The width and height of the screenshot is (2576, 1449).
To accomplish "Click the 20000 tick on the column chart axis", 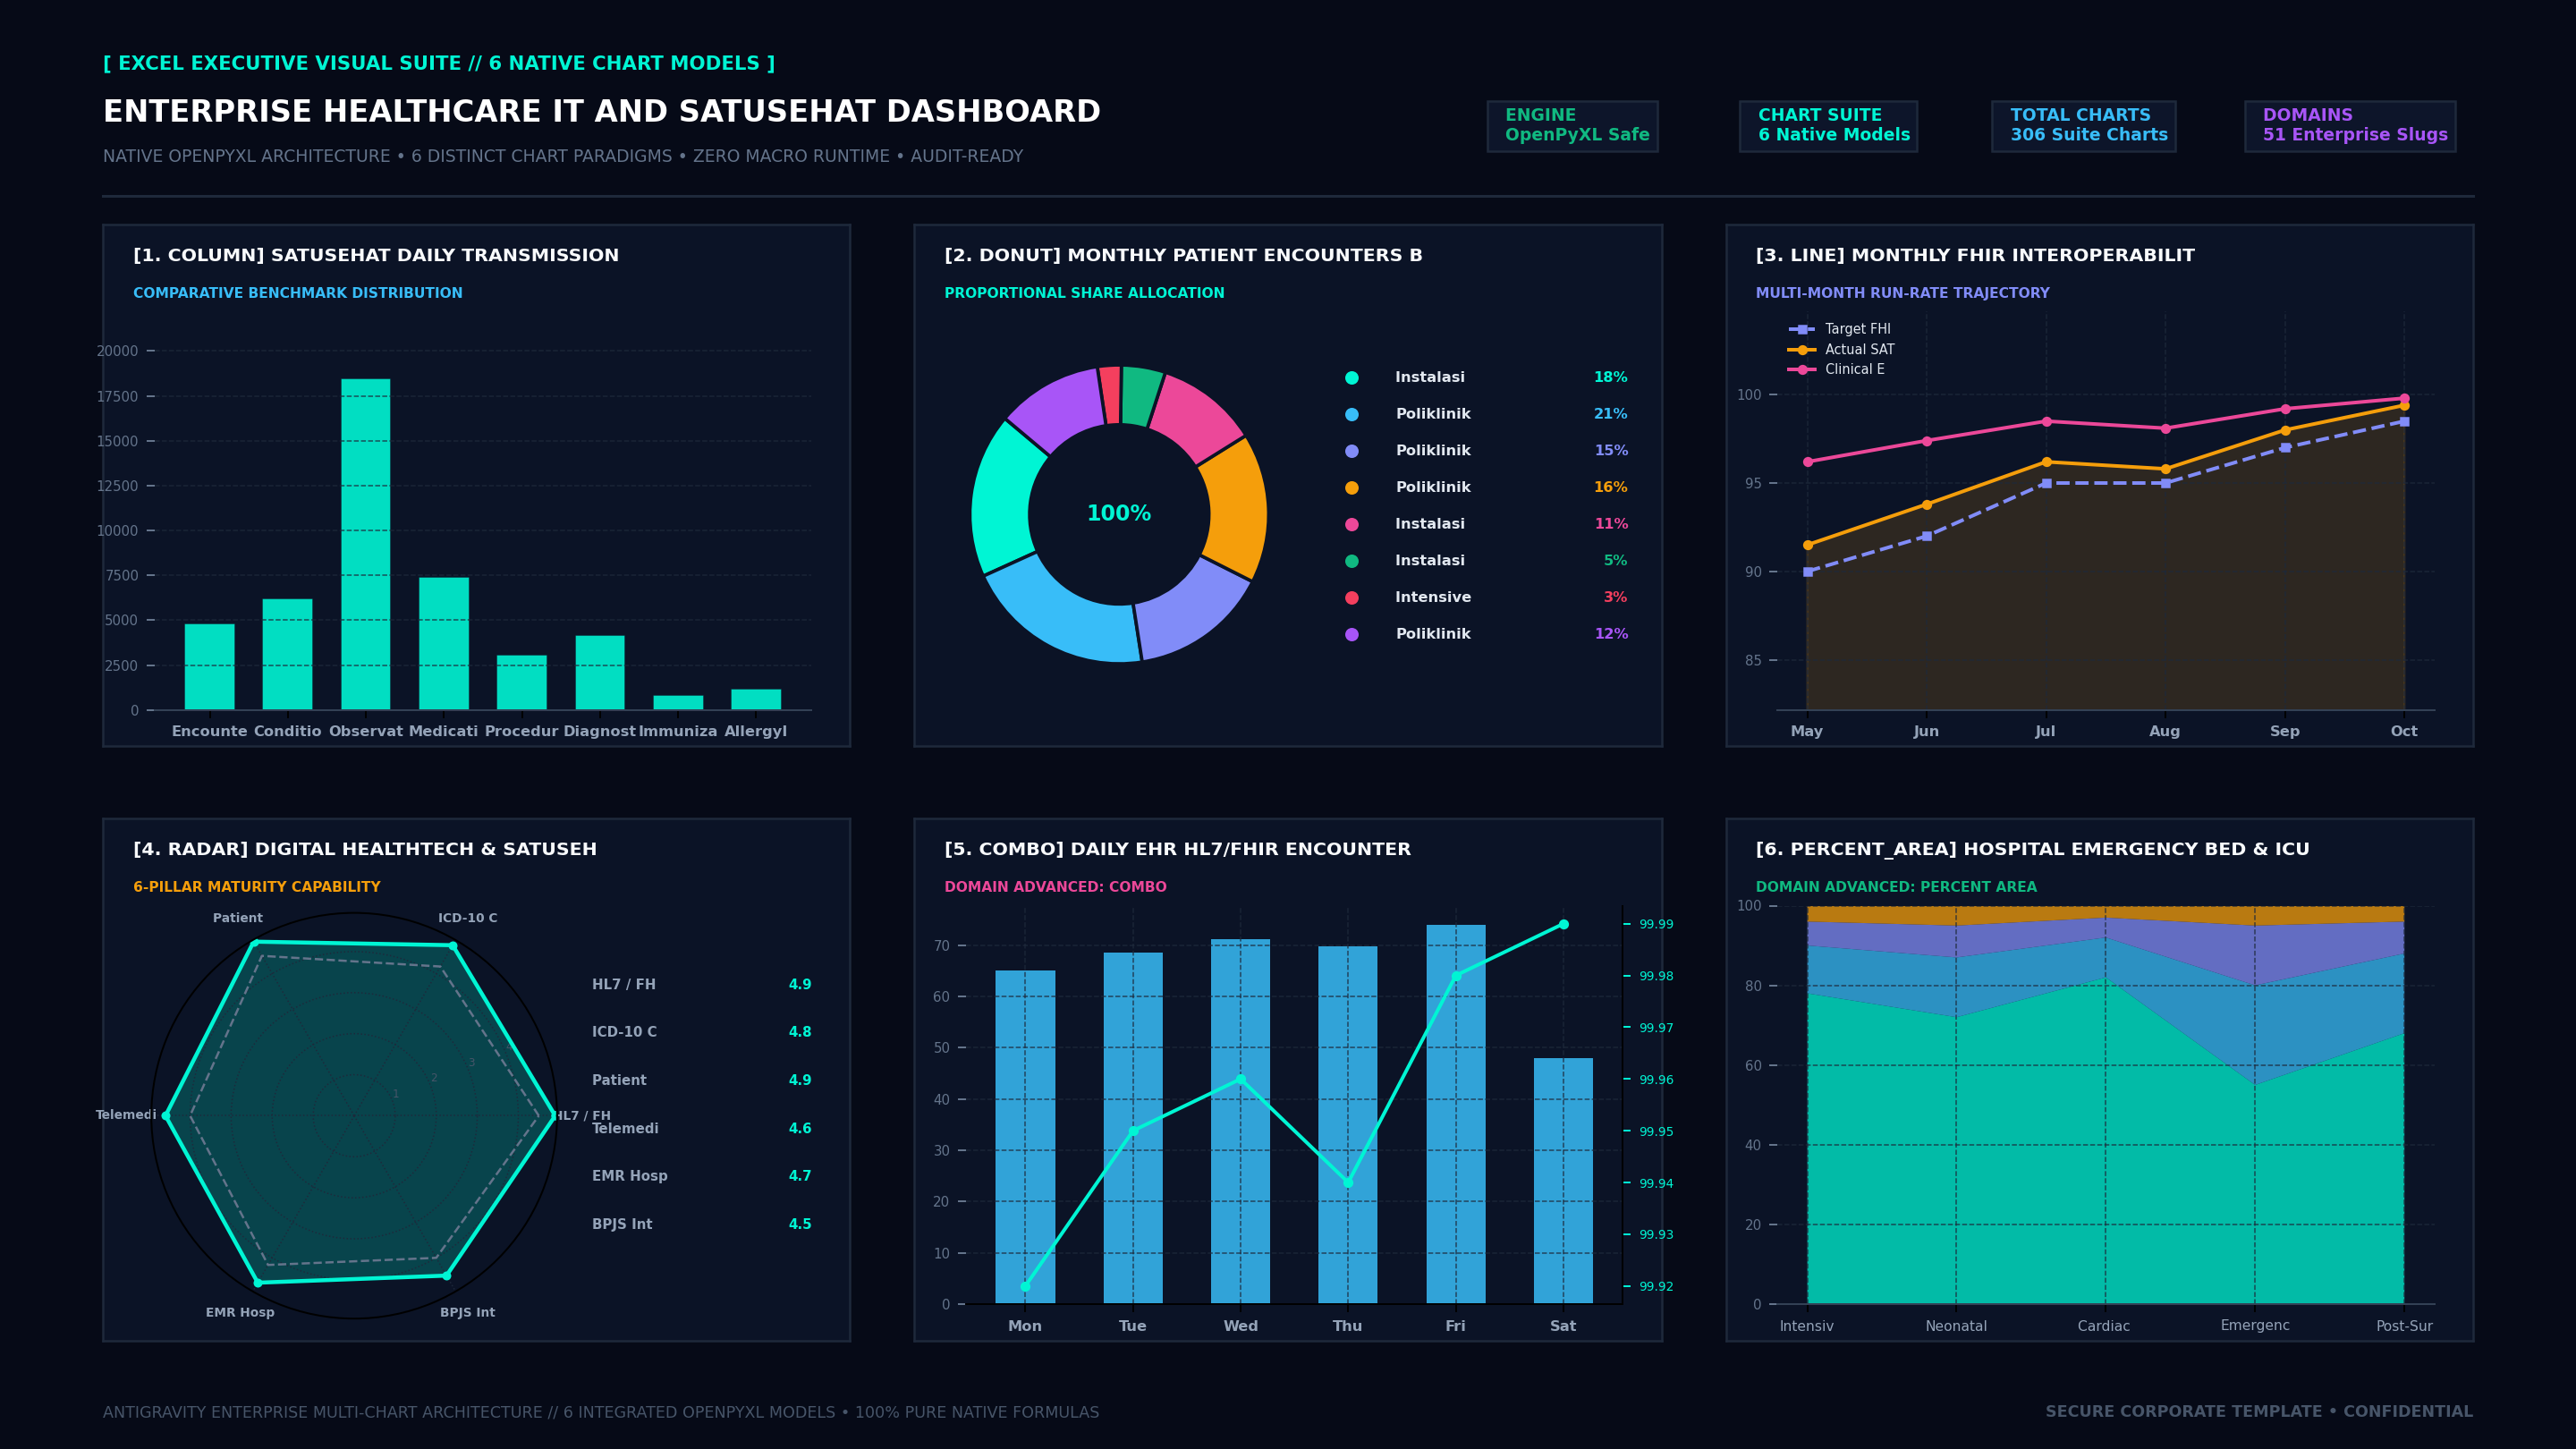I will click(117, 352).
